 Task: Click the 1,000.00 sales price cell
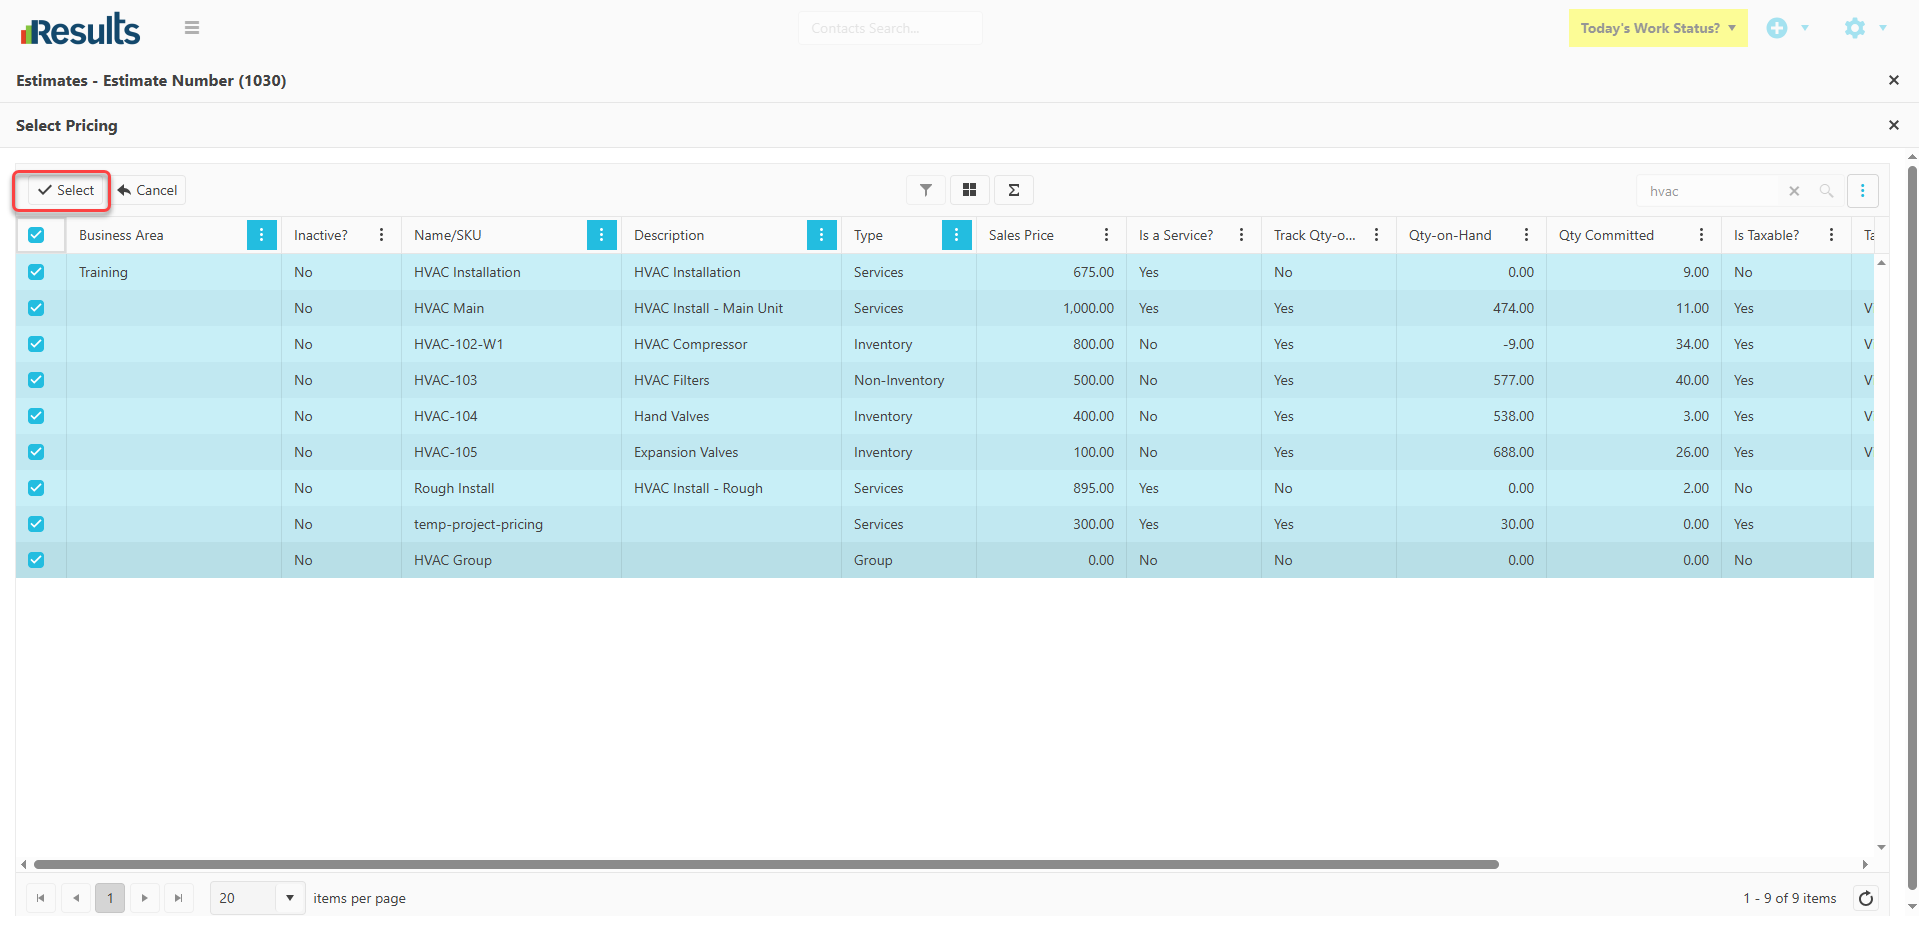tap(1051, 308)
